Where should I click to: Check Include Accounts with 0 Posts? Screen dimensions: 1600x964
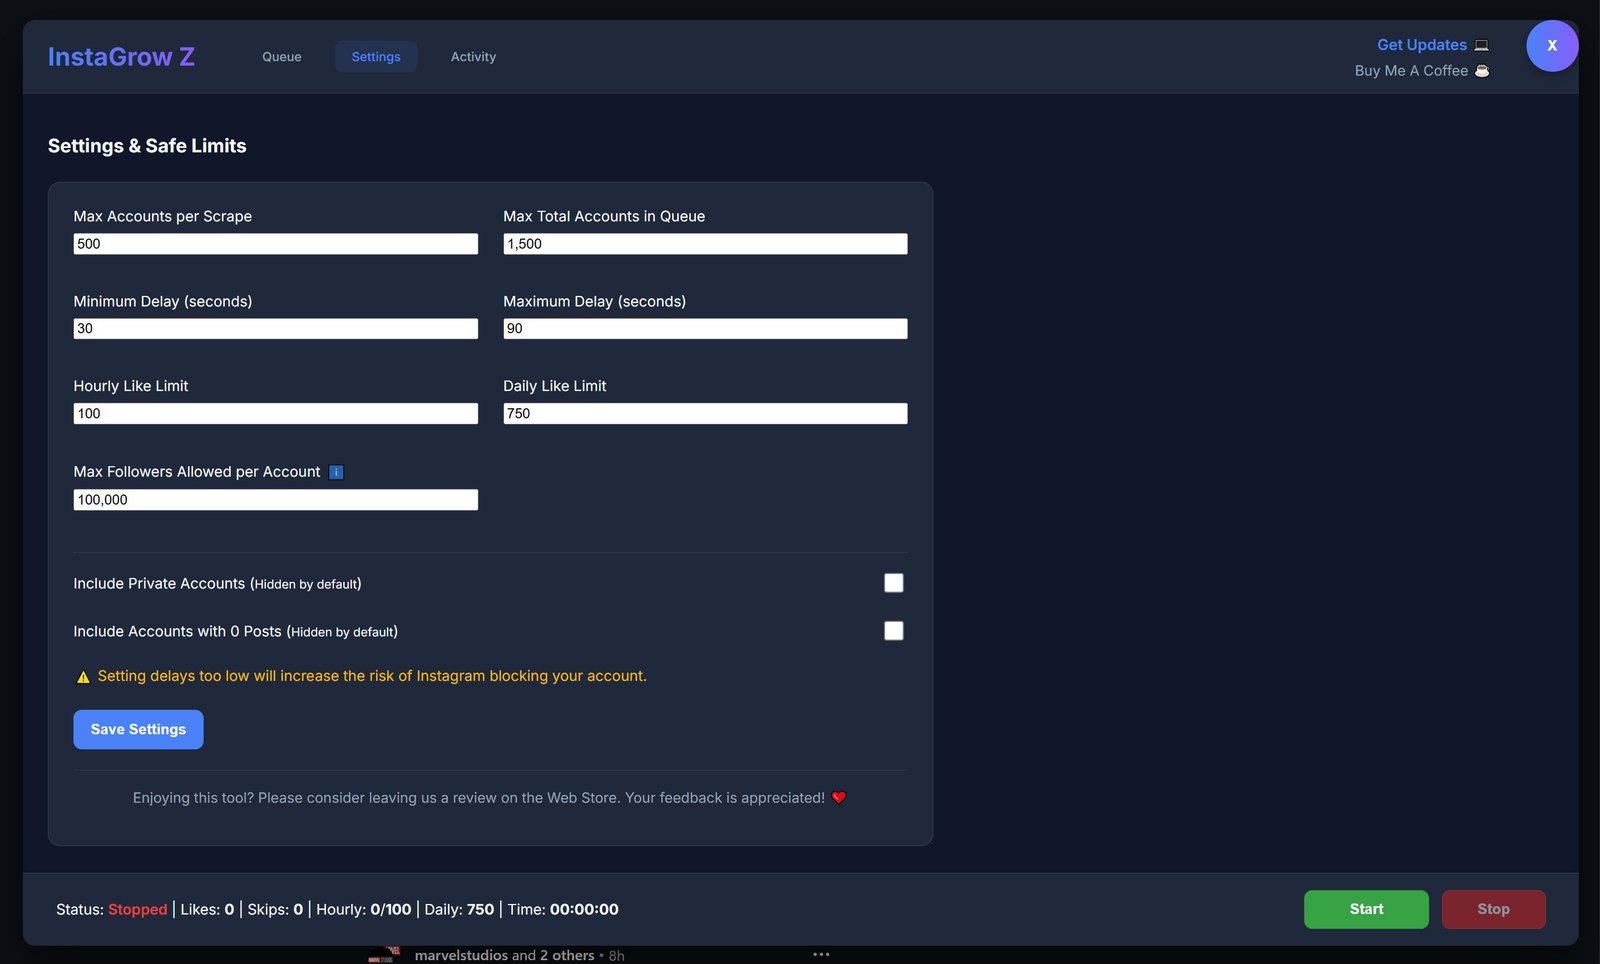(x=892, y=630)
